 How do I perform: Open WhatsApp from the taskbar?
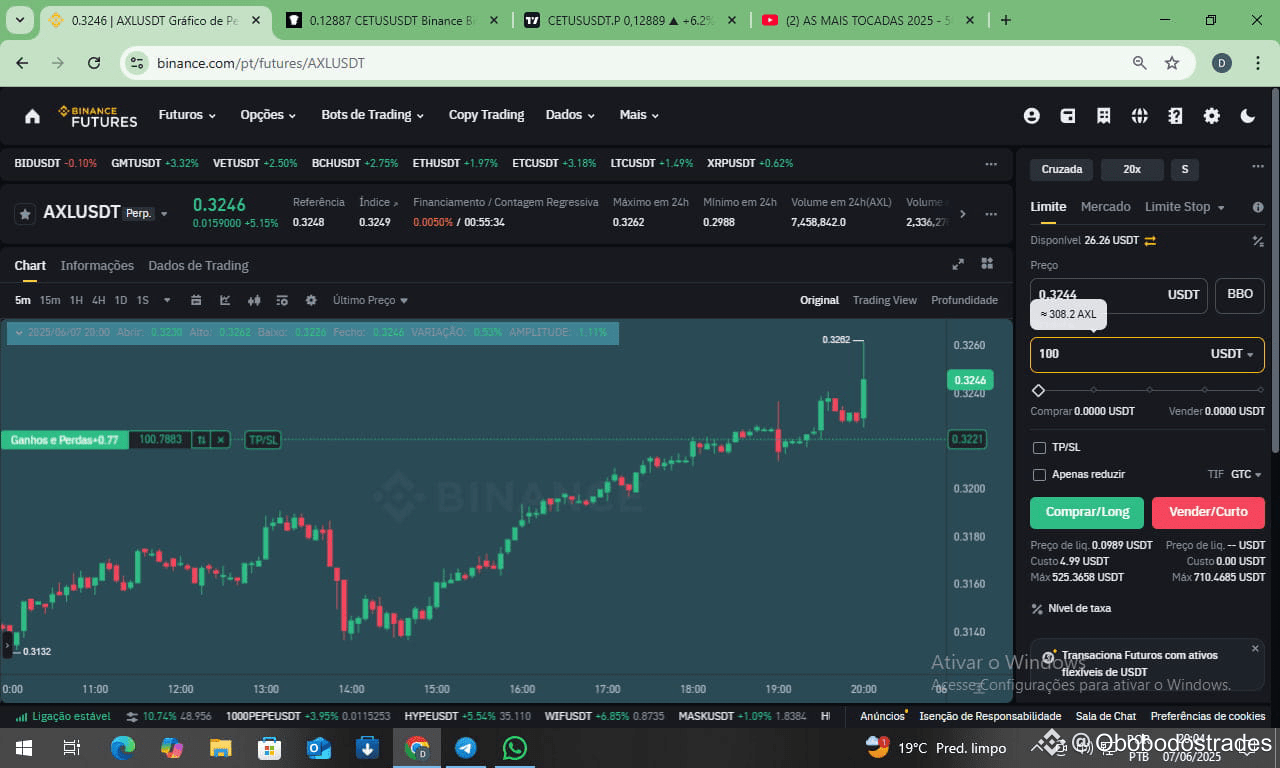[x=514, y=748]
